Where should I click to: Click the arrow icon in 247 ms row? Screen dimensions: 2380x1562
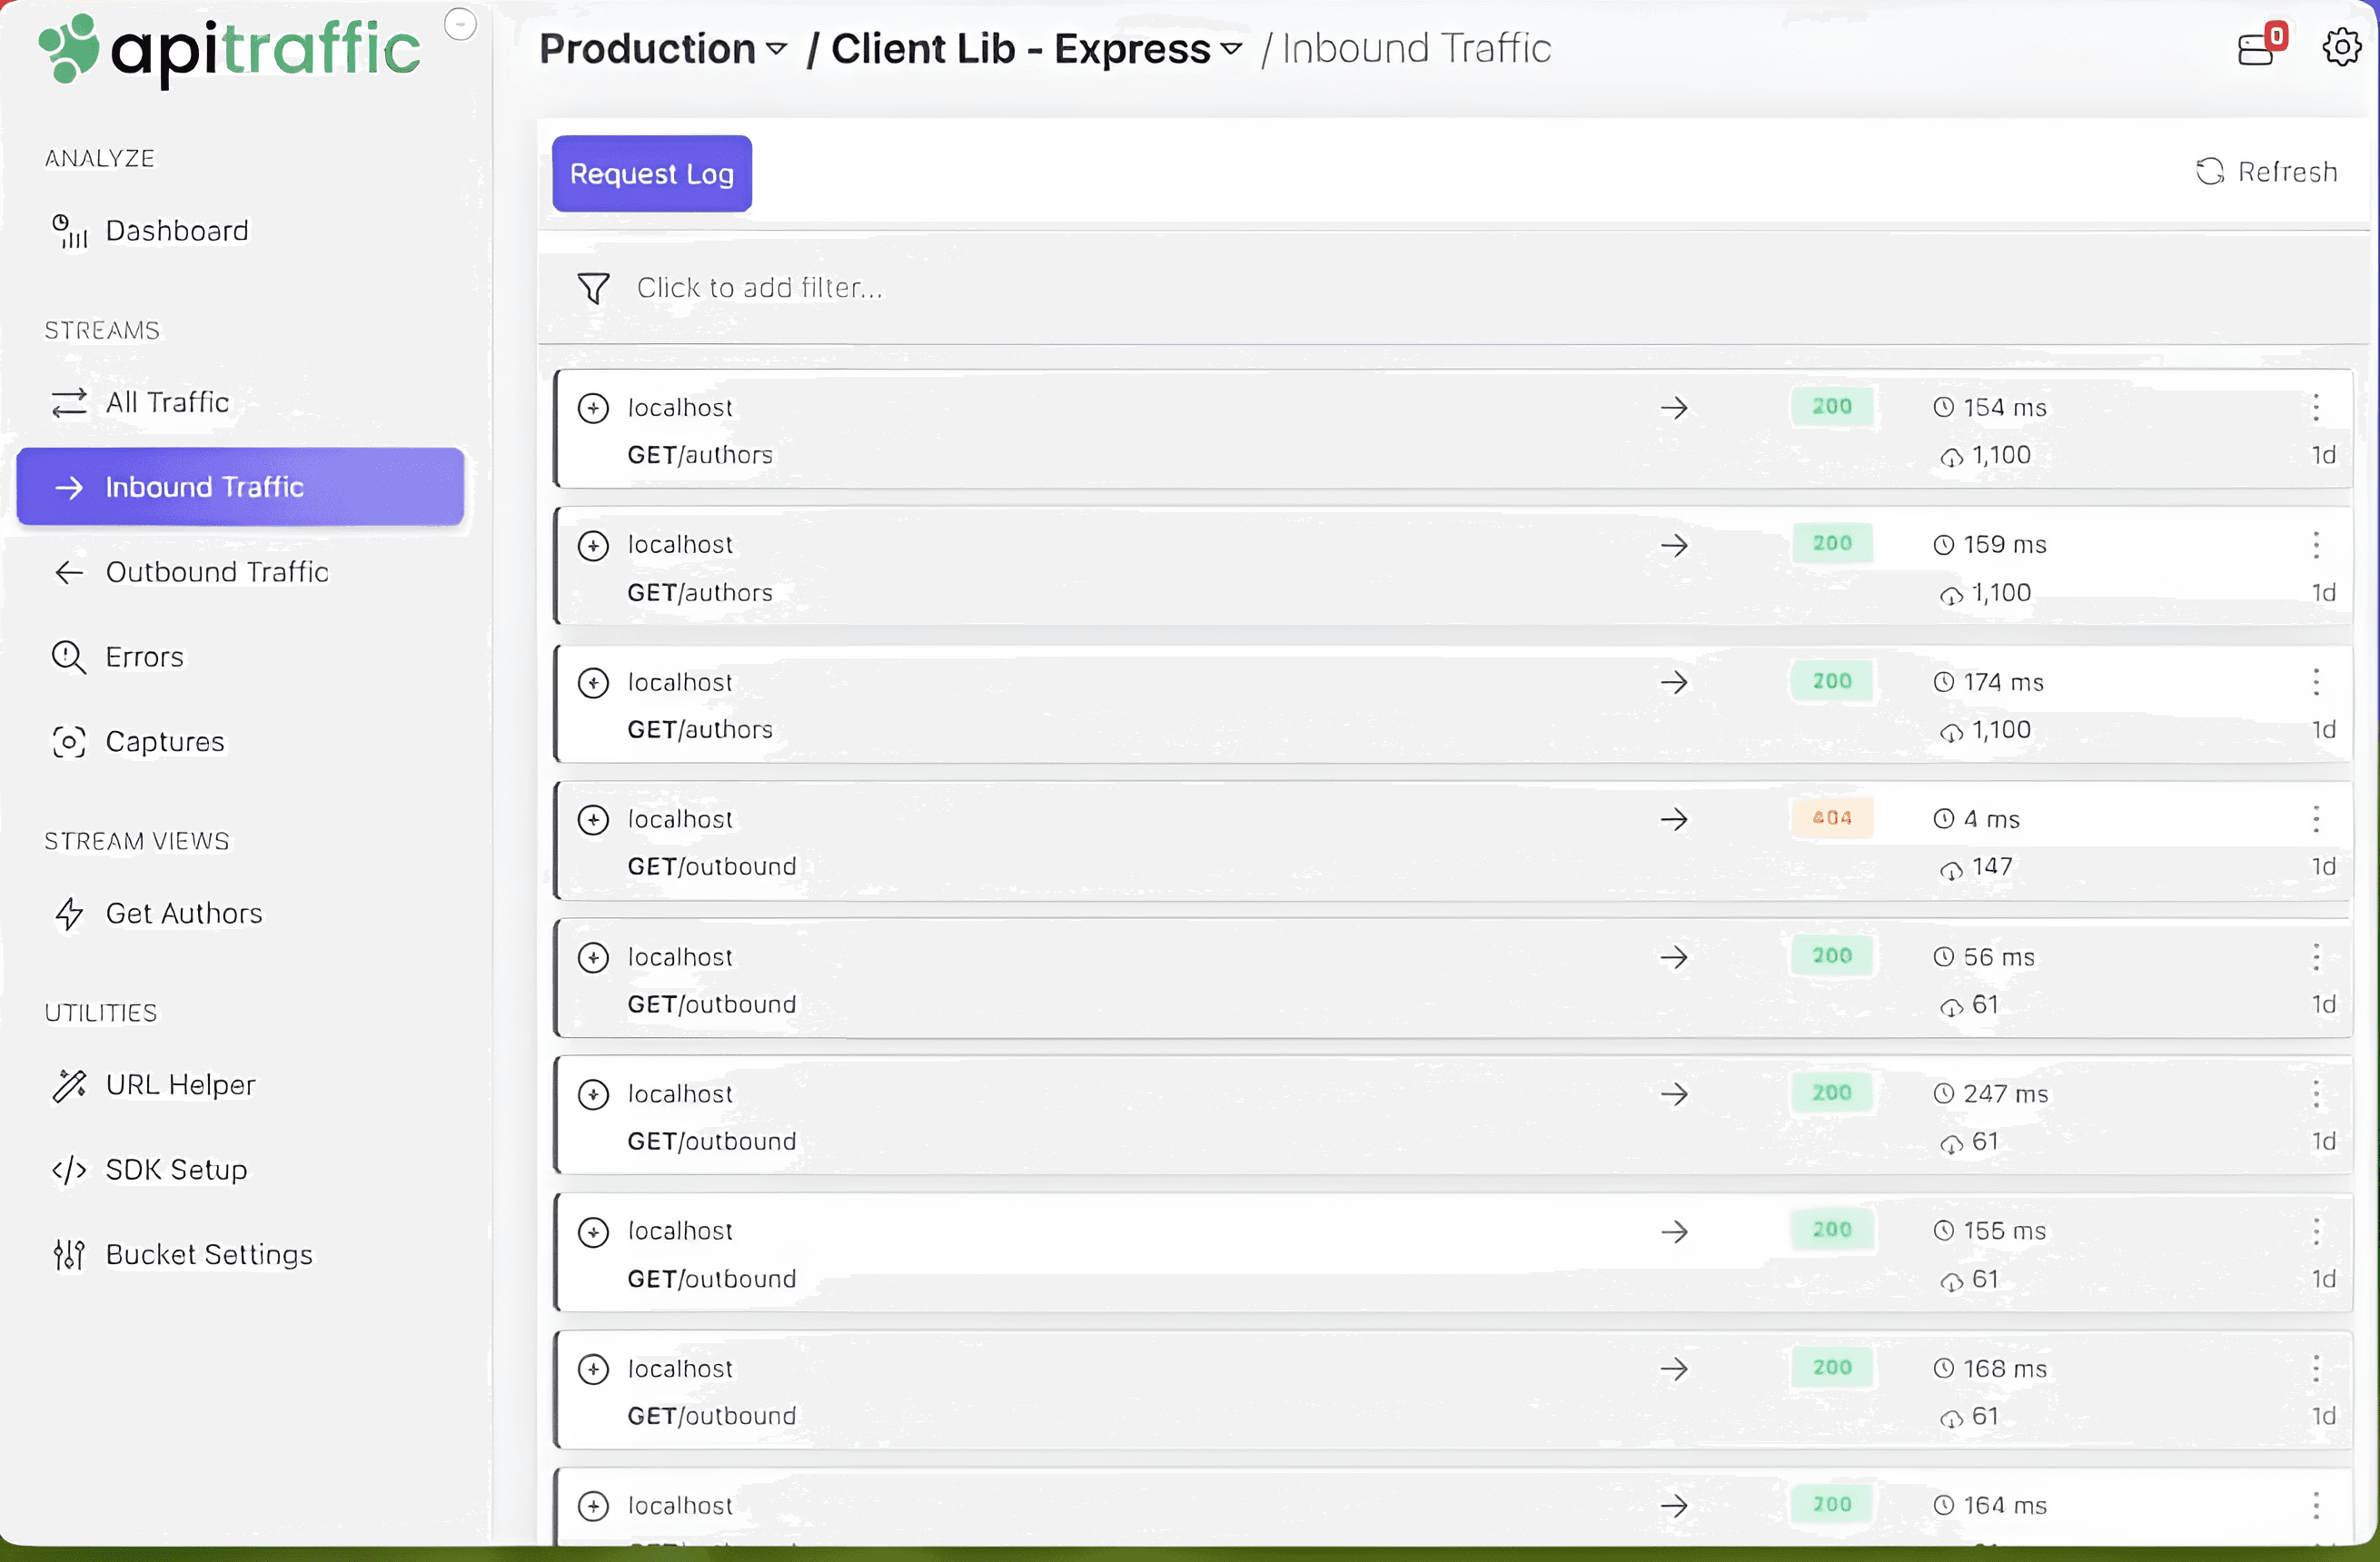pyautogui.click(x=1674, y=1095)
